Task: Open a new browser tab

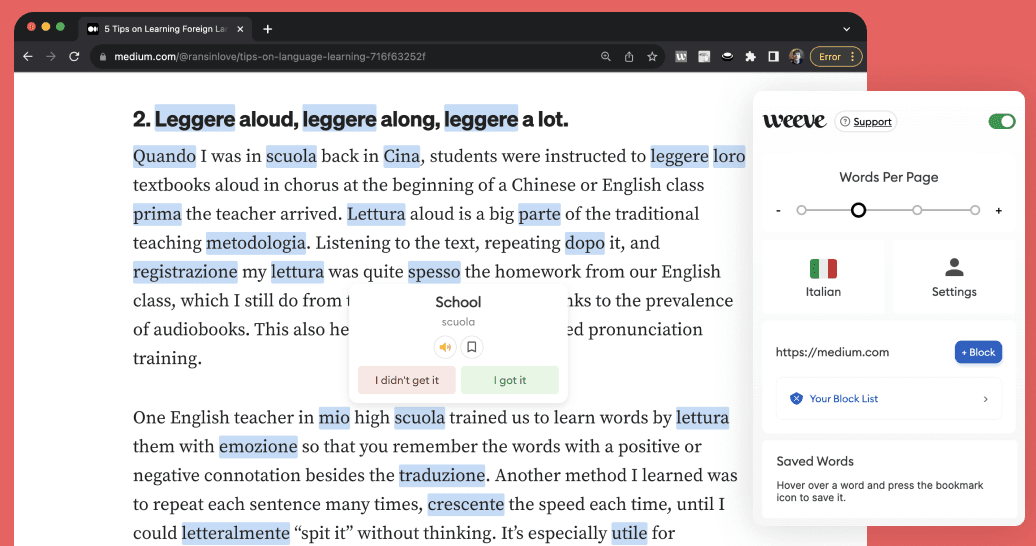Action: click(x=267, y=29)
